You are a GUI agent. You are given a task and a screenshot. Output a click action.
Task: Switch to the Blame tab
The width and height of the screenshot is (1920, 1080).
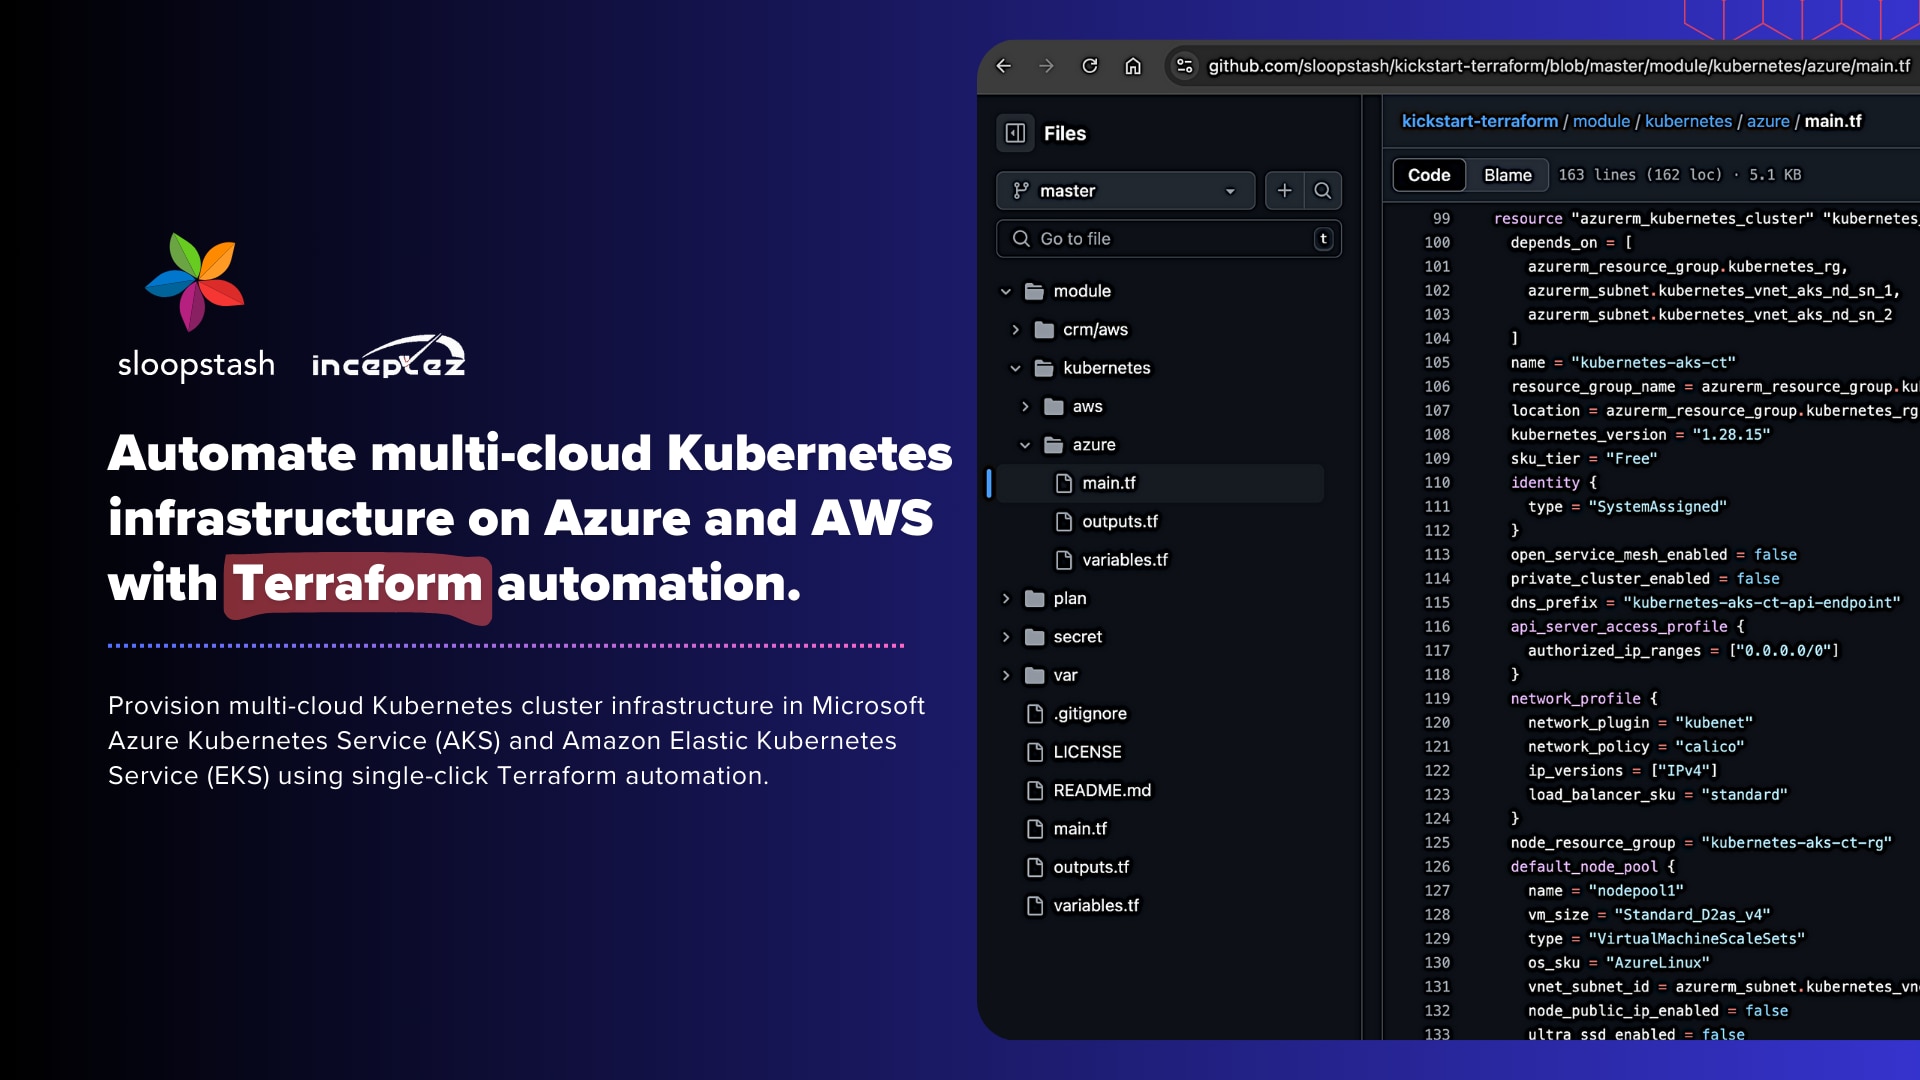tap(1507, 175)
